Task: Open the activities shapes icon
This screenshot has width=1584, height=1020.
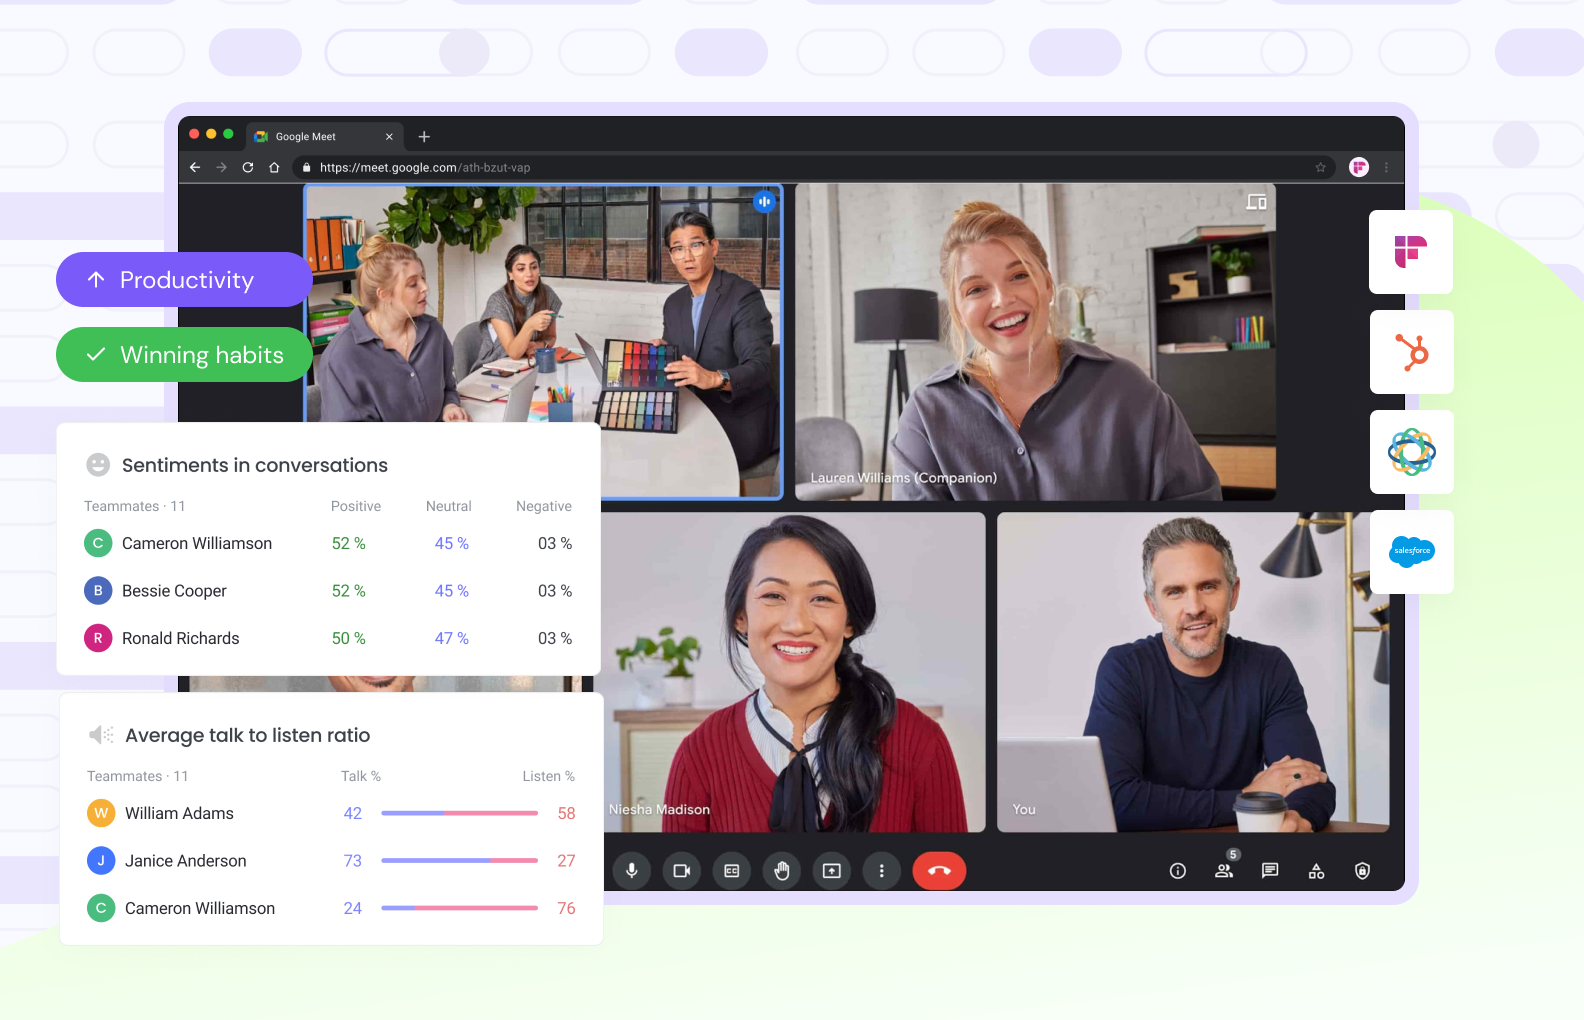Action: pyautogui.click(x=1316, y=871)
